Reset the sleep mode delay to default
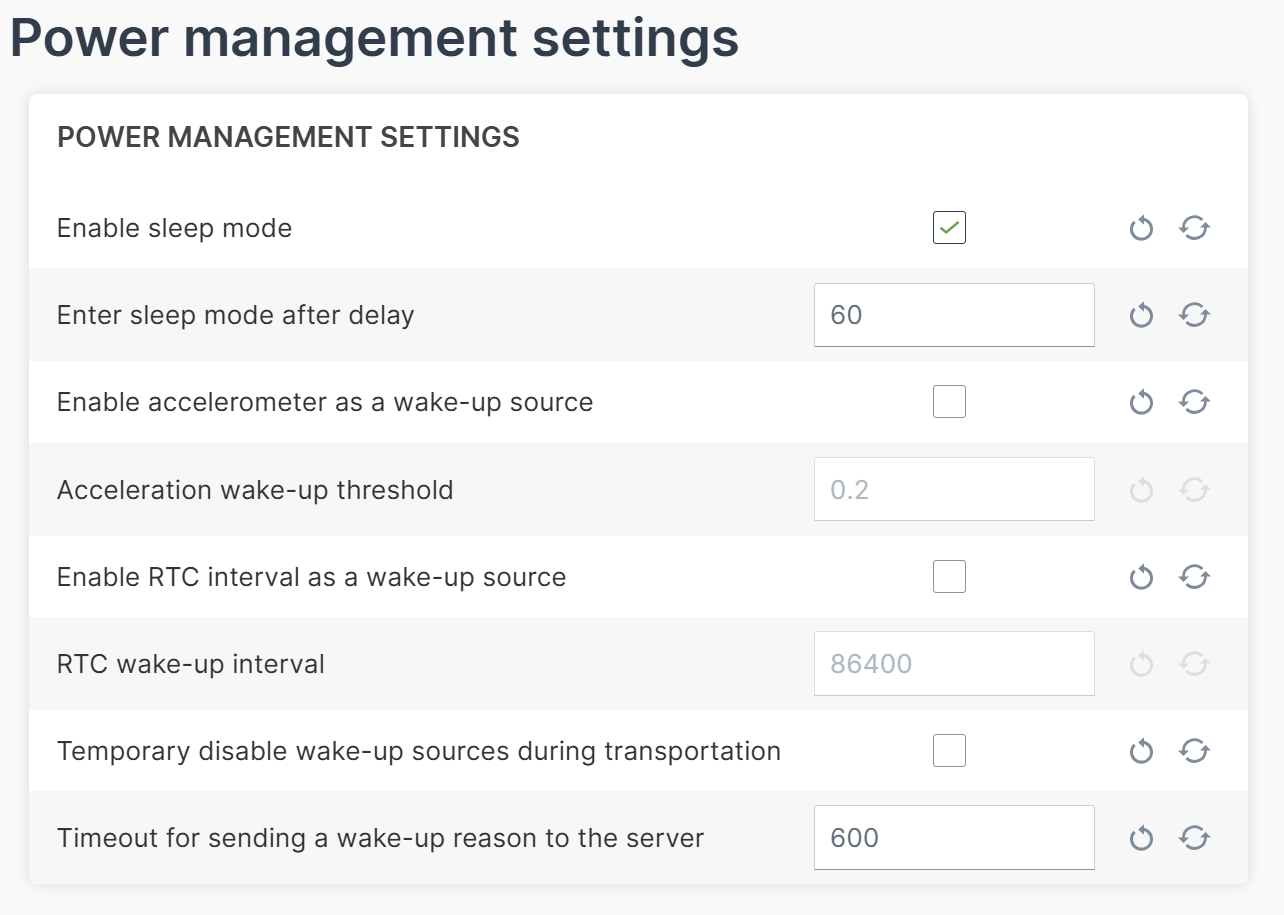Screen dimensions: 1284x915 [x=1141, y=315]
